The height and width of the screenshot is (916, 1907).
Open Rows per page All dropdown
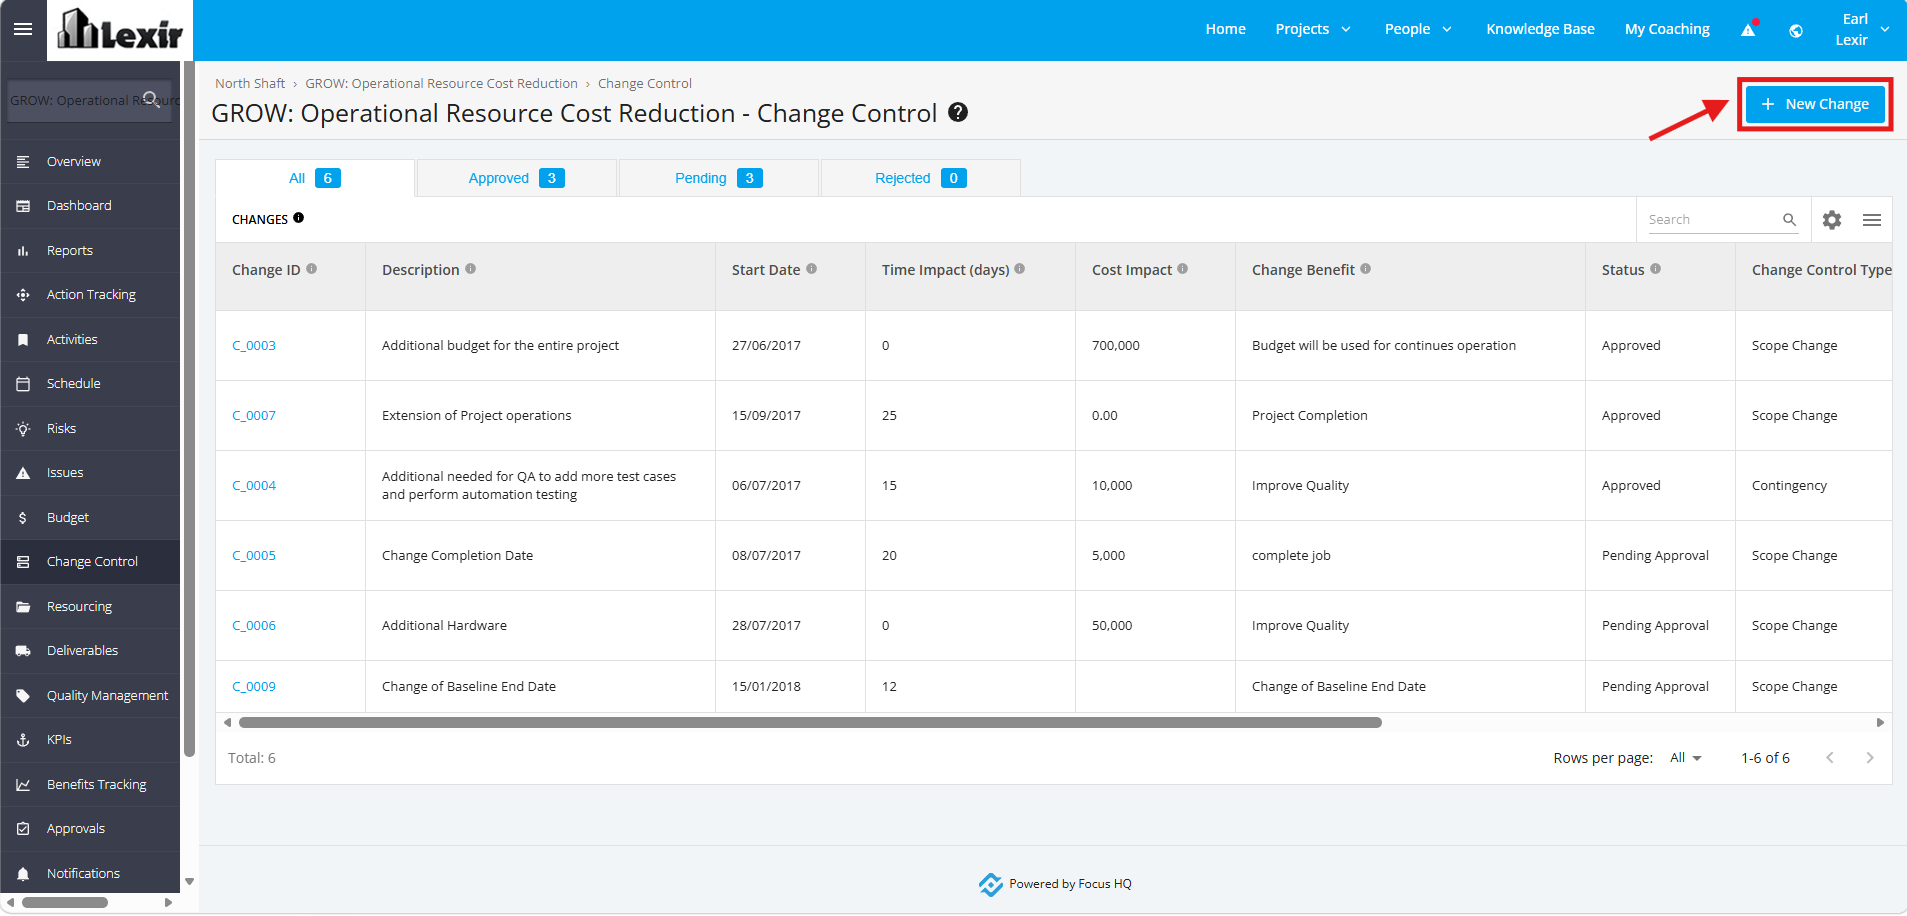click(x=1686, y=758)
